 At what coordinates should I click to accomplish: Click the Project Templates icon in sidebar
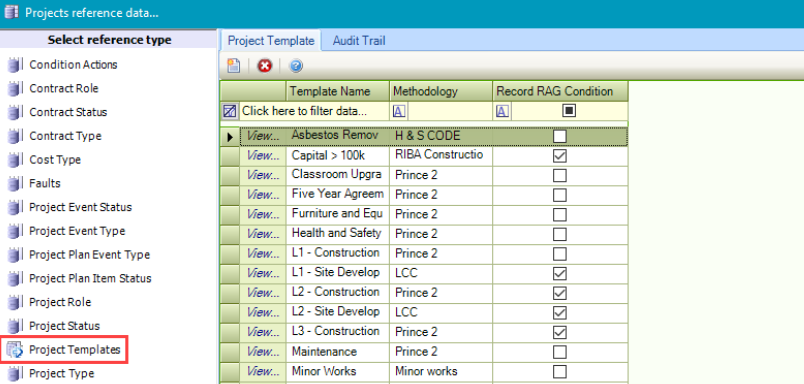pos(15,350)
